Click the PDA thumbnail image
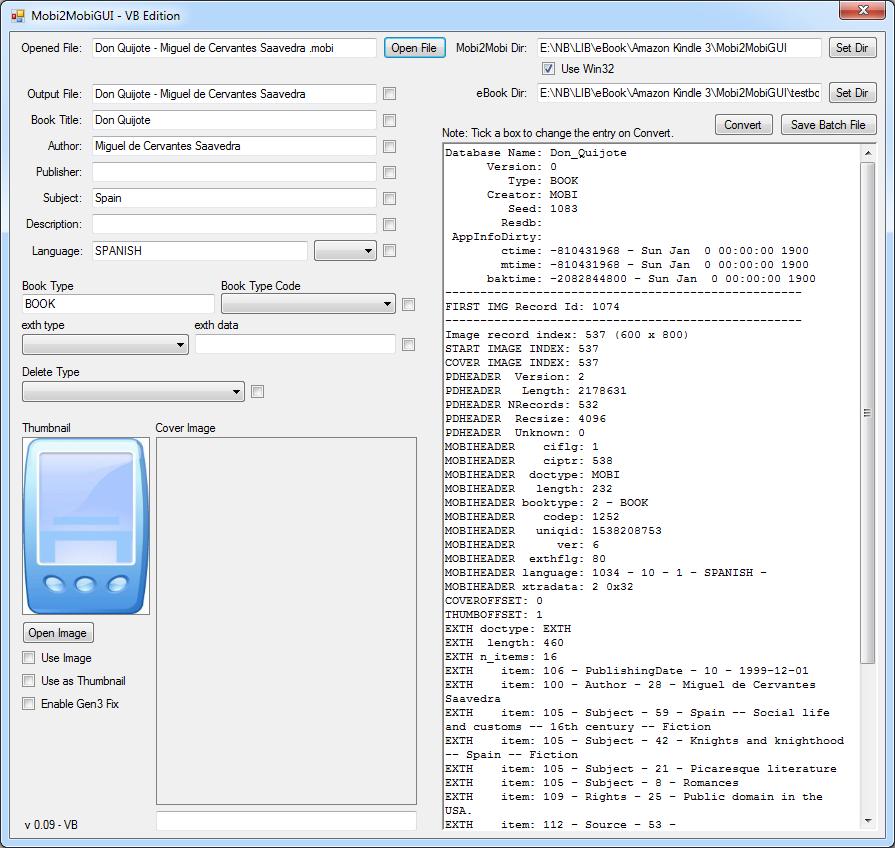The image size is (895, 848). coord(86,525)
